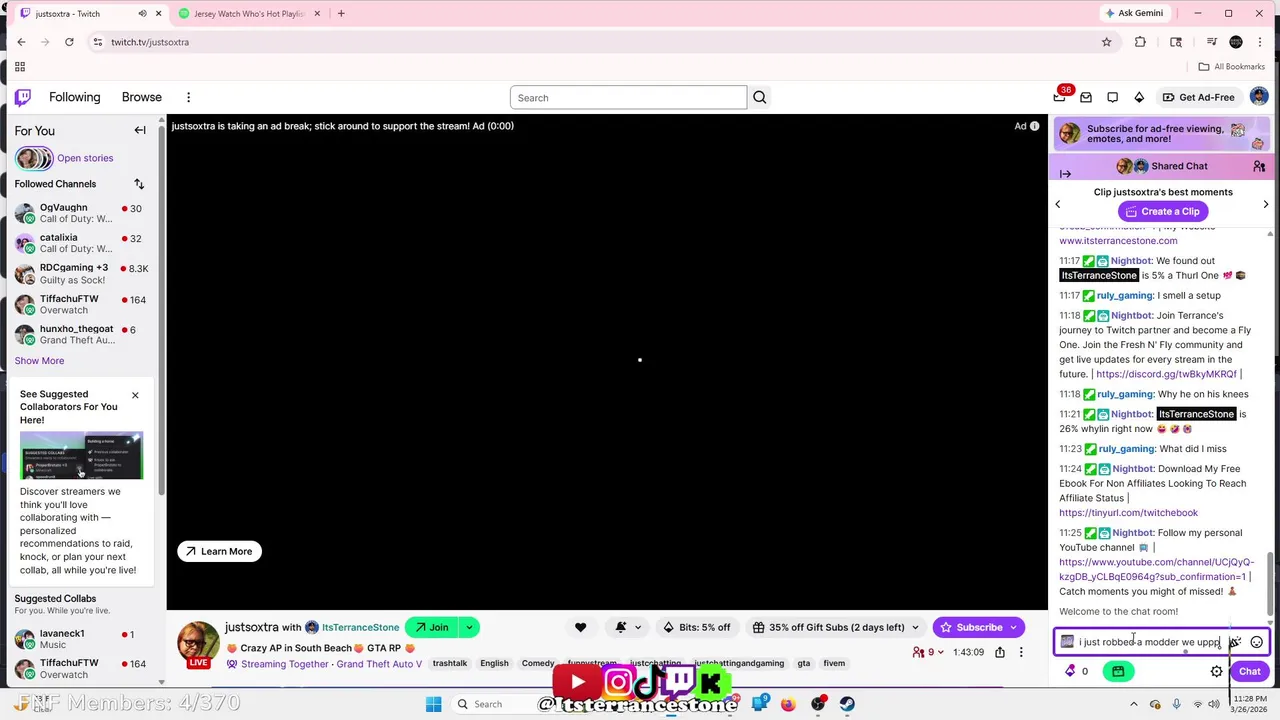Click Bits: 5% off button
Screen dimensions: 1280x720
pos(696,627)
